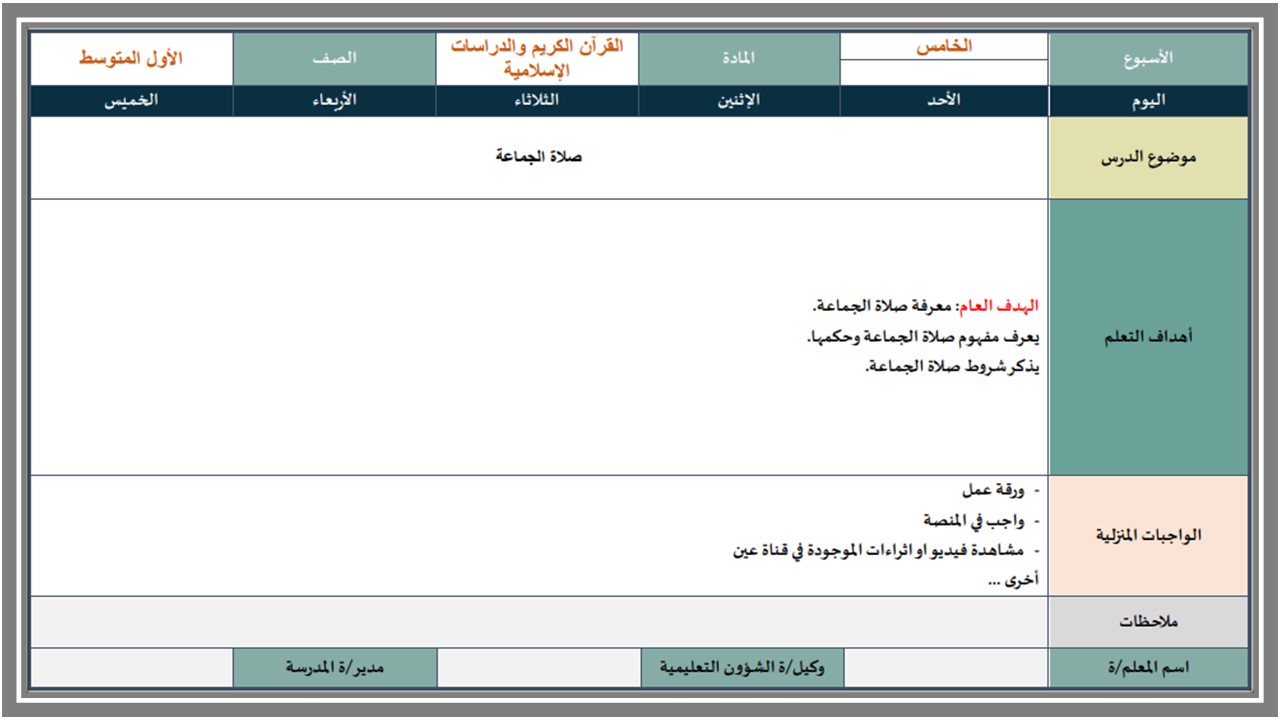Click the الأسبوع header cell
The height and width of the screenshot is (720, 1280).
pos(1148,59)
